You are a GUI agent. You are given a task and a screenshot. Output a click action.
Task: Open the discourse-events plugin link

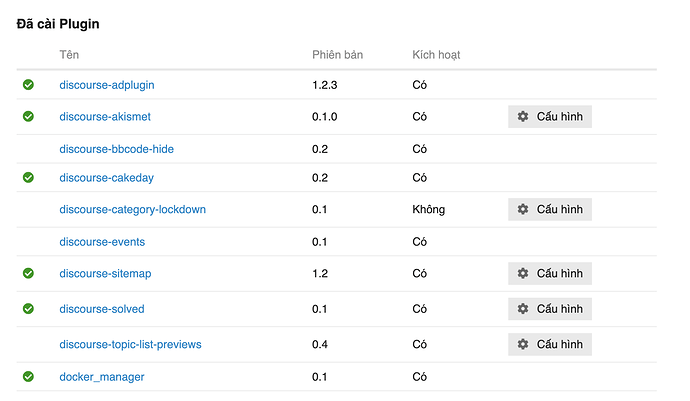point(102,242)
